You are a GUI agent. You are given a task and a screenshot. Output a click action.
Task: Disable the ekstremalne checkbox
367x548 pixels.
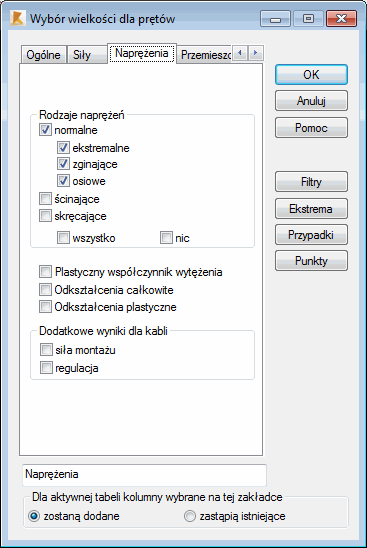tap(63, 148)
